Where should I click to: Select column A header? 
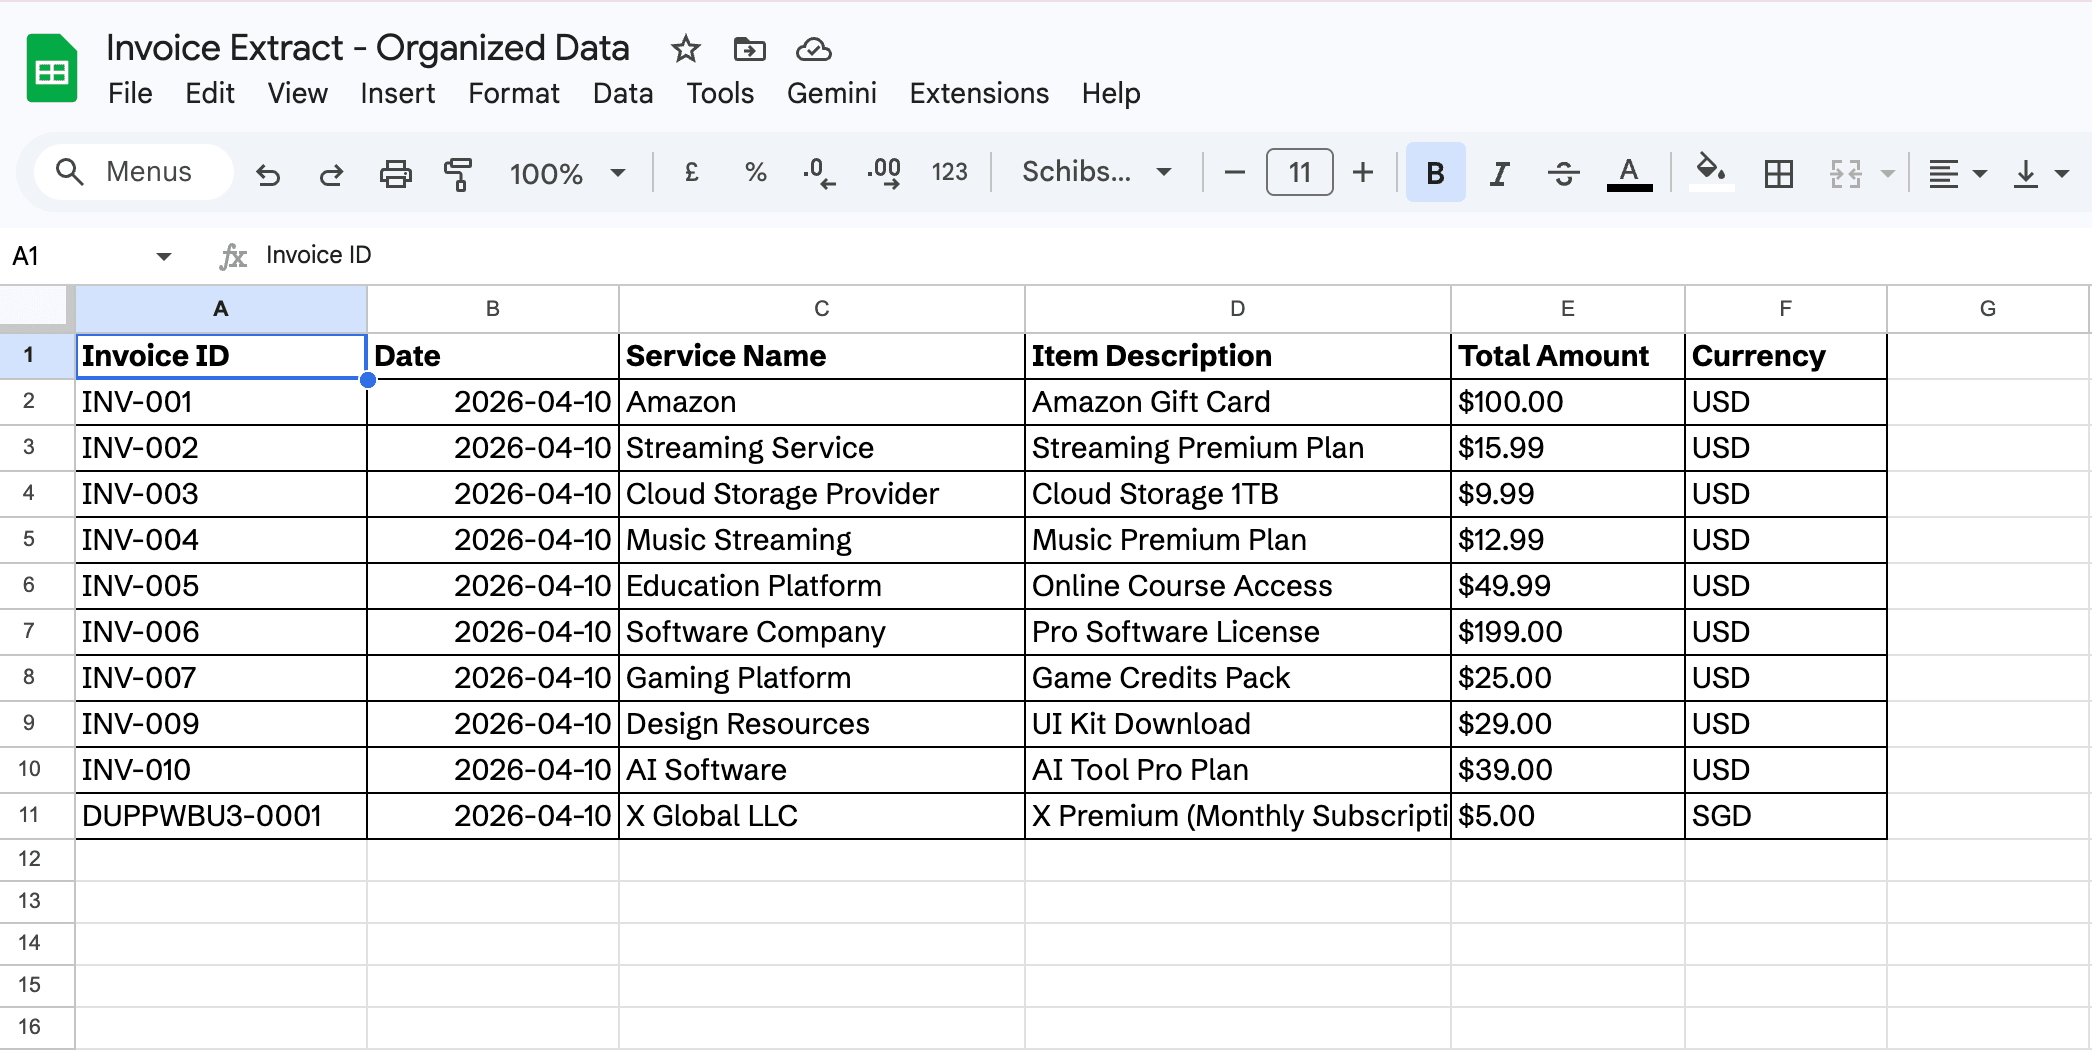[221, 309]
